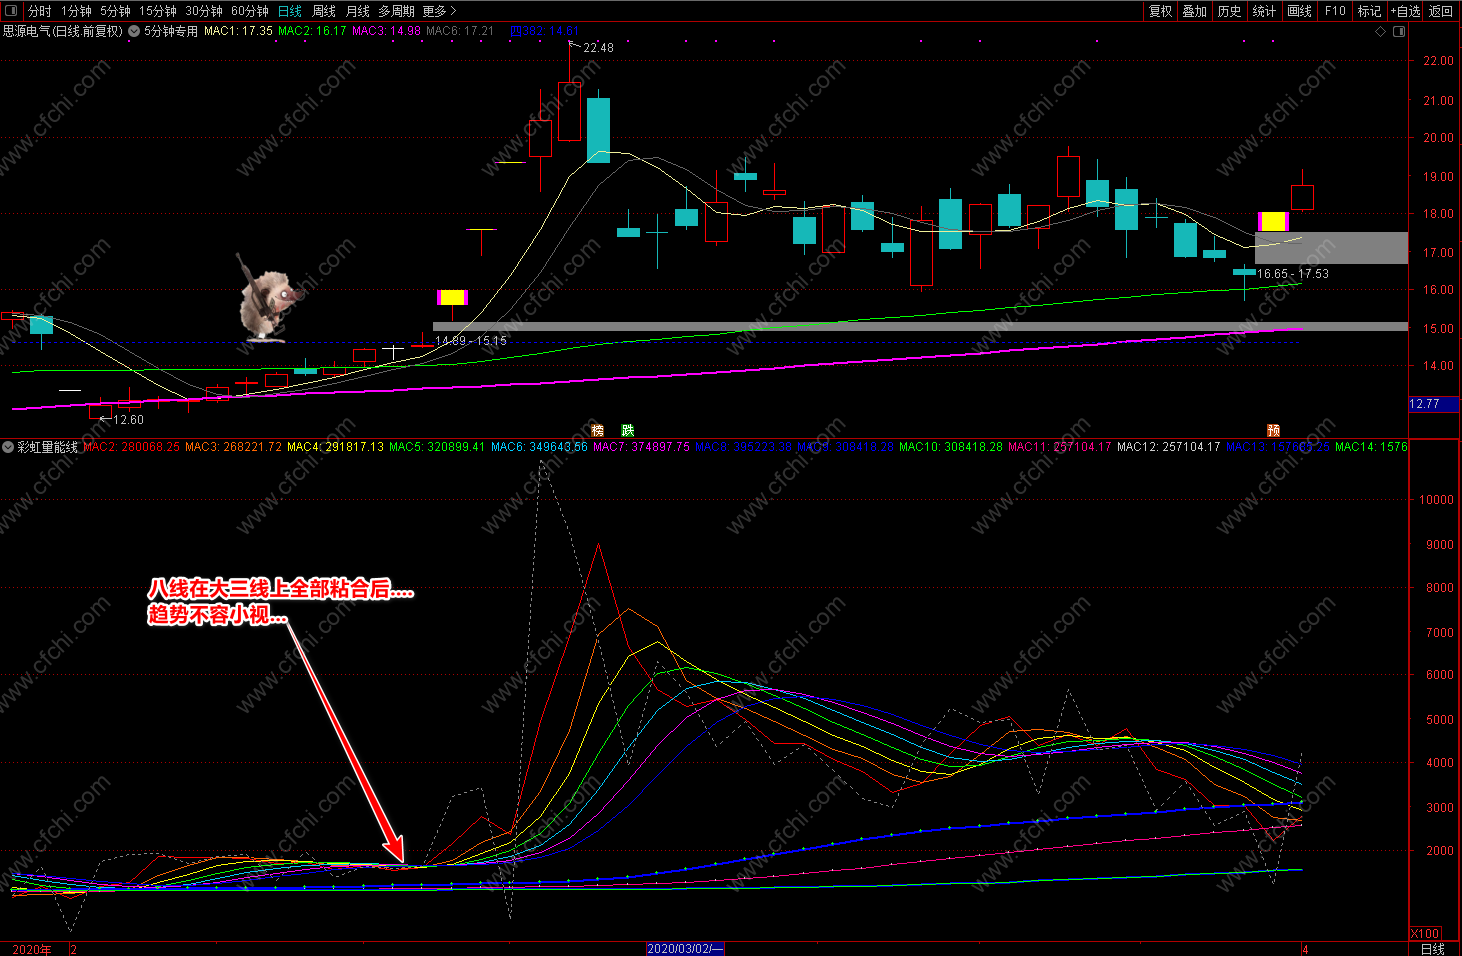Click the 12.77 price tag on axis
1462x956 pixels.
1433,404
